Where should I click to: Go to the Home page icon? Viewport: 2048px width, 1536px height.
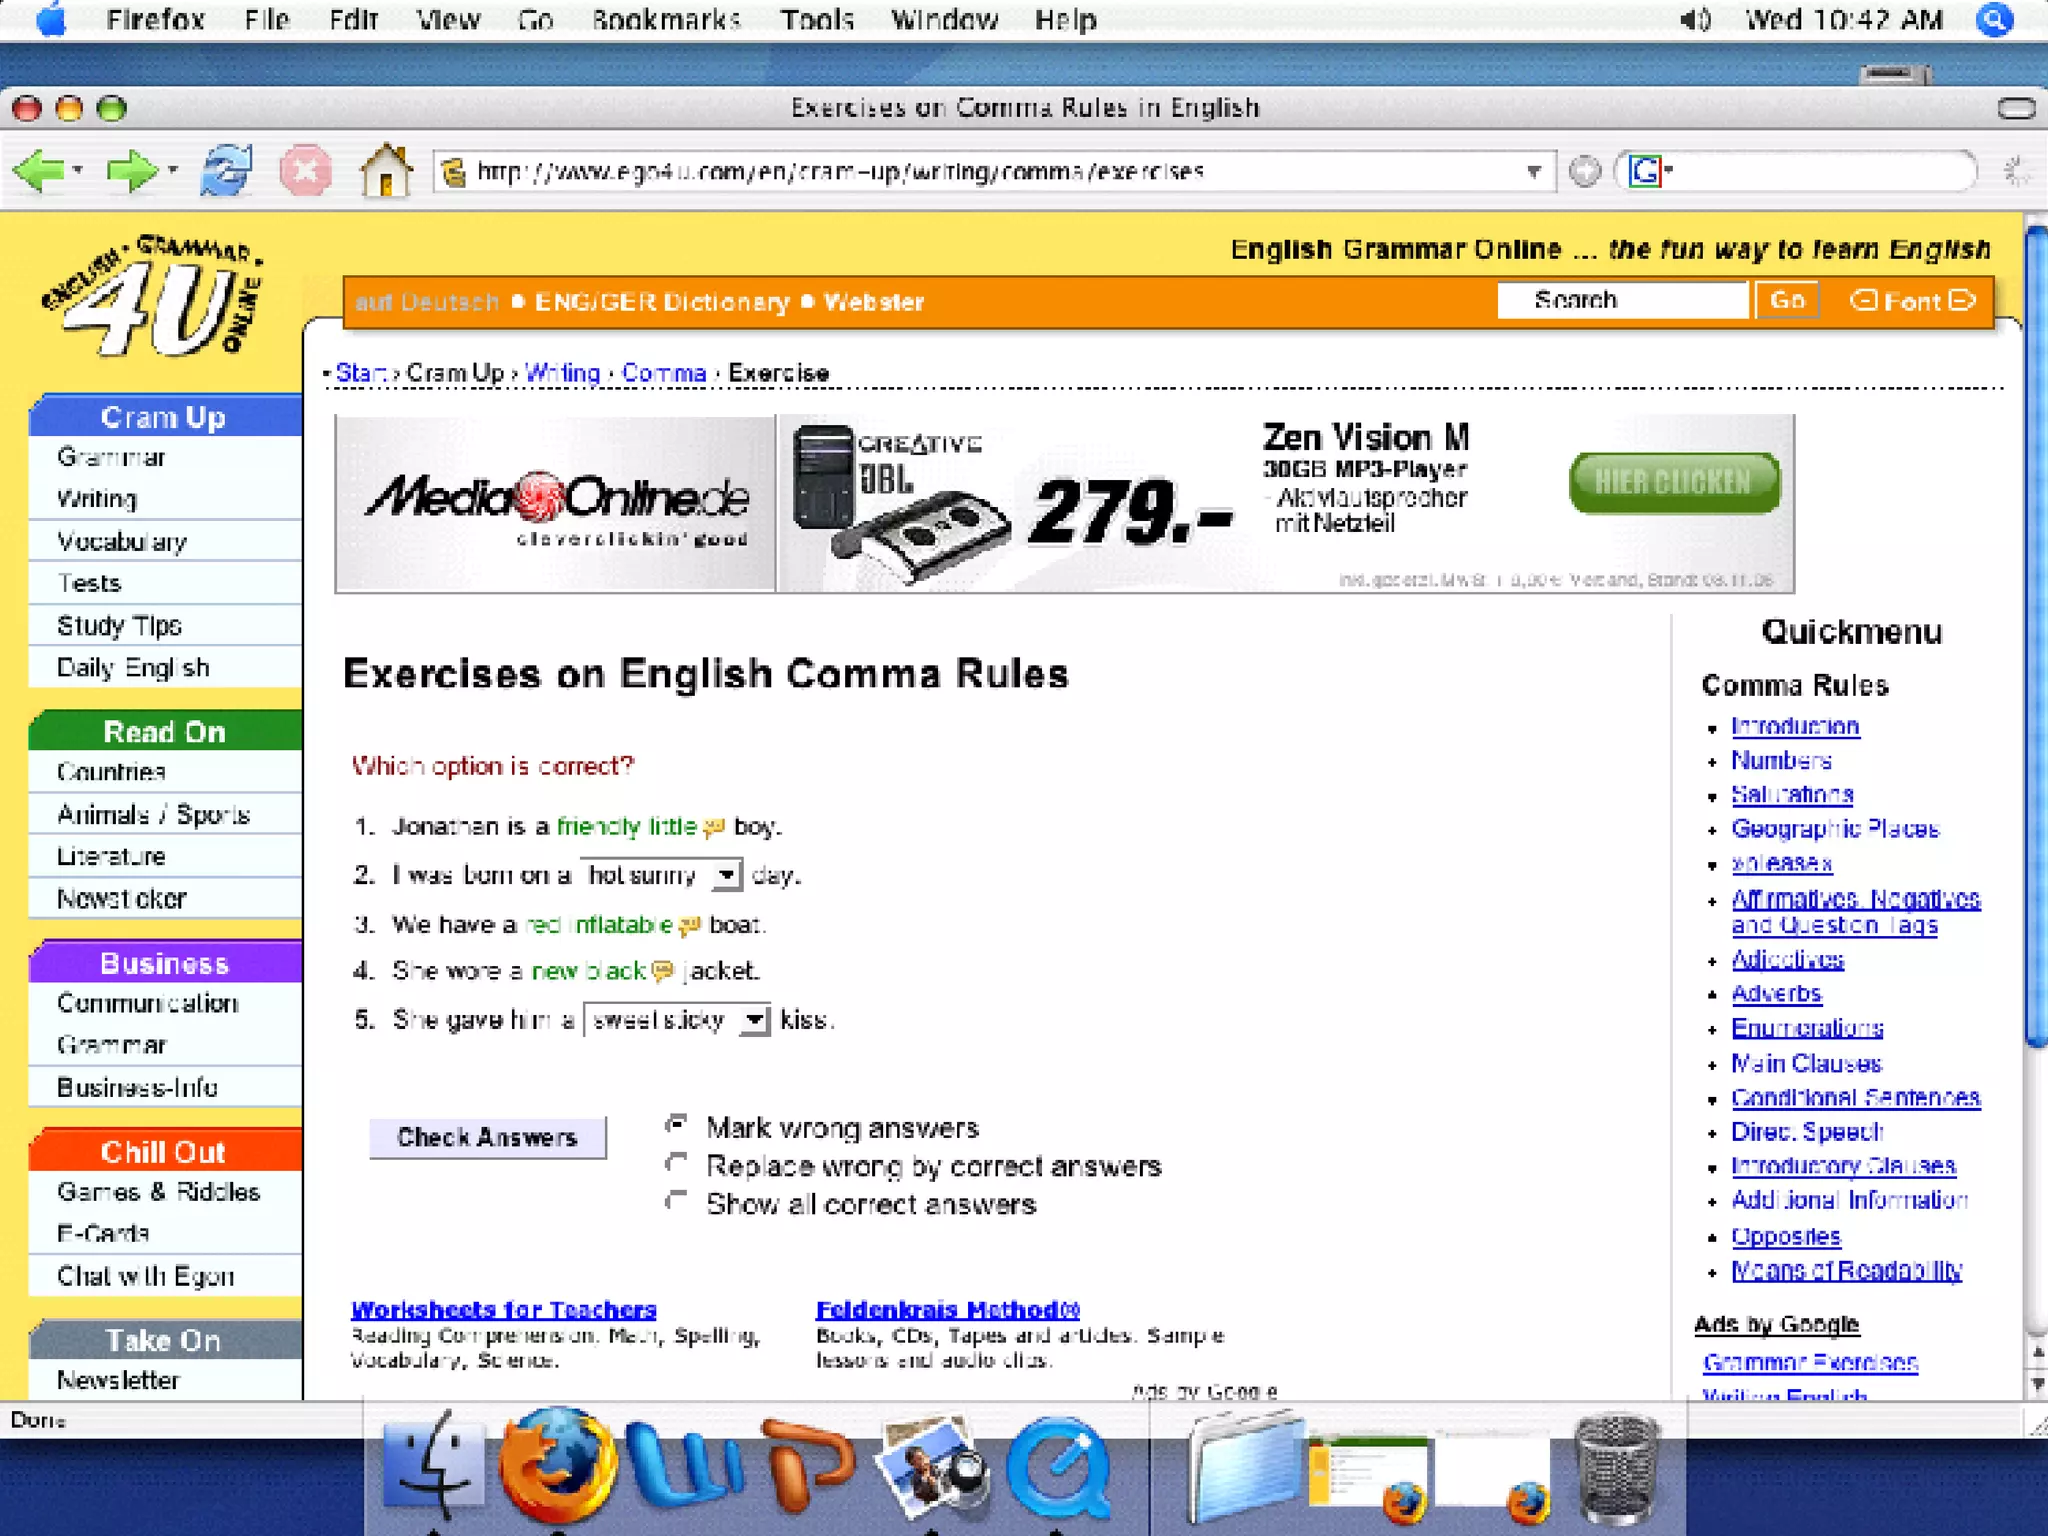(x=385, y=171)
